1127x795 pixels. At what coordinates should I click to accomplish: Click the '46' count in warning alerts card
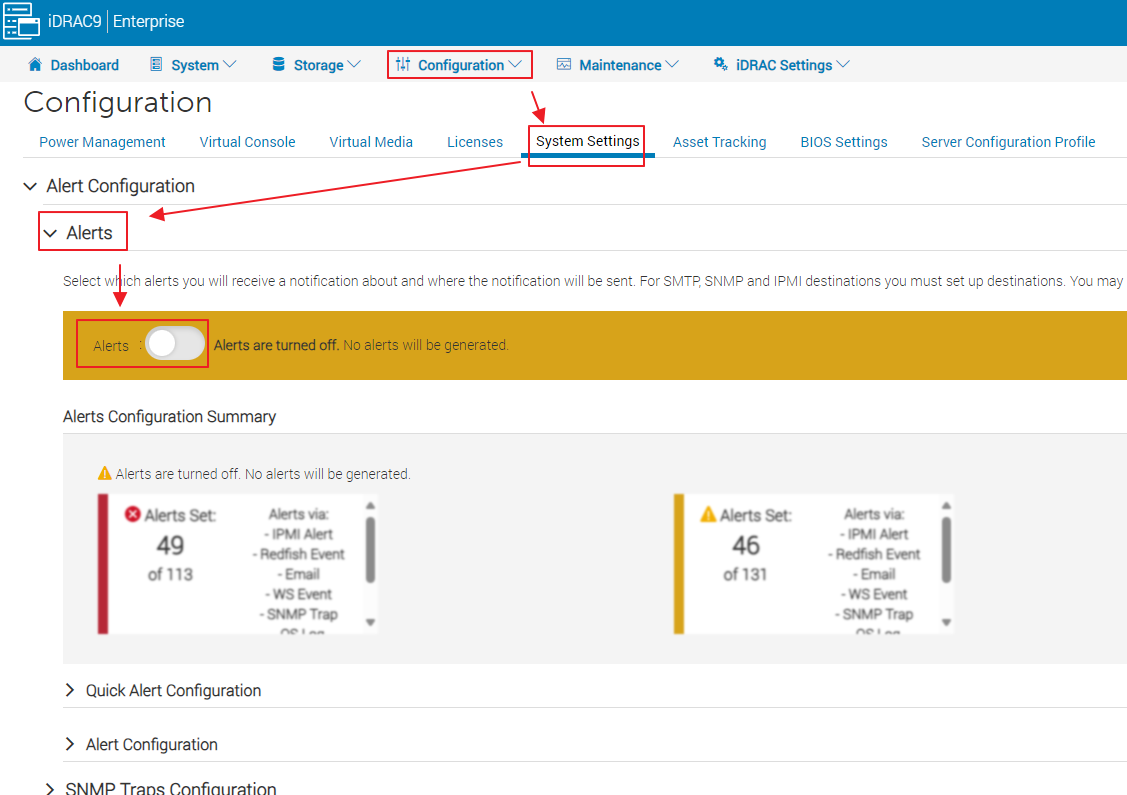pyautogui.click(x=745, y=546)
